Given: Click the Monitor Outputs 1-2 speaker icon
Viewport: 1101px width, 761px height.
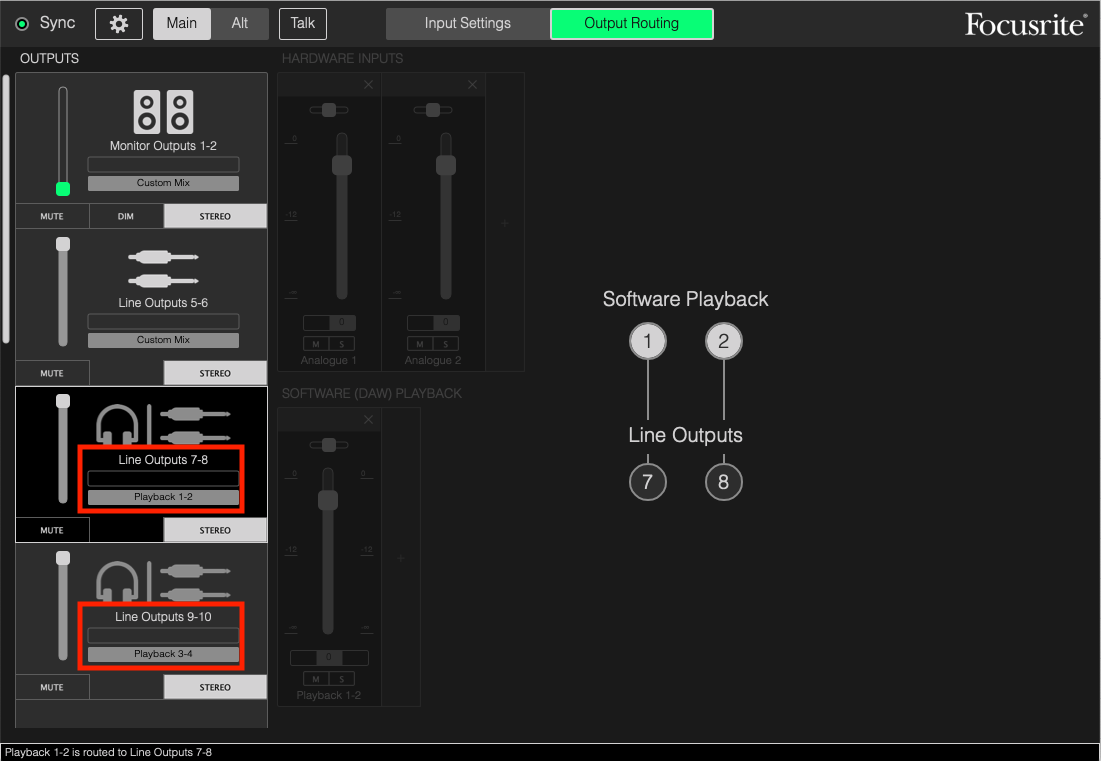Looking at the screenshot, I should [x=163, y=110].
